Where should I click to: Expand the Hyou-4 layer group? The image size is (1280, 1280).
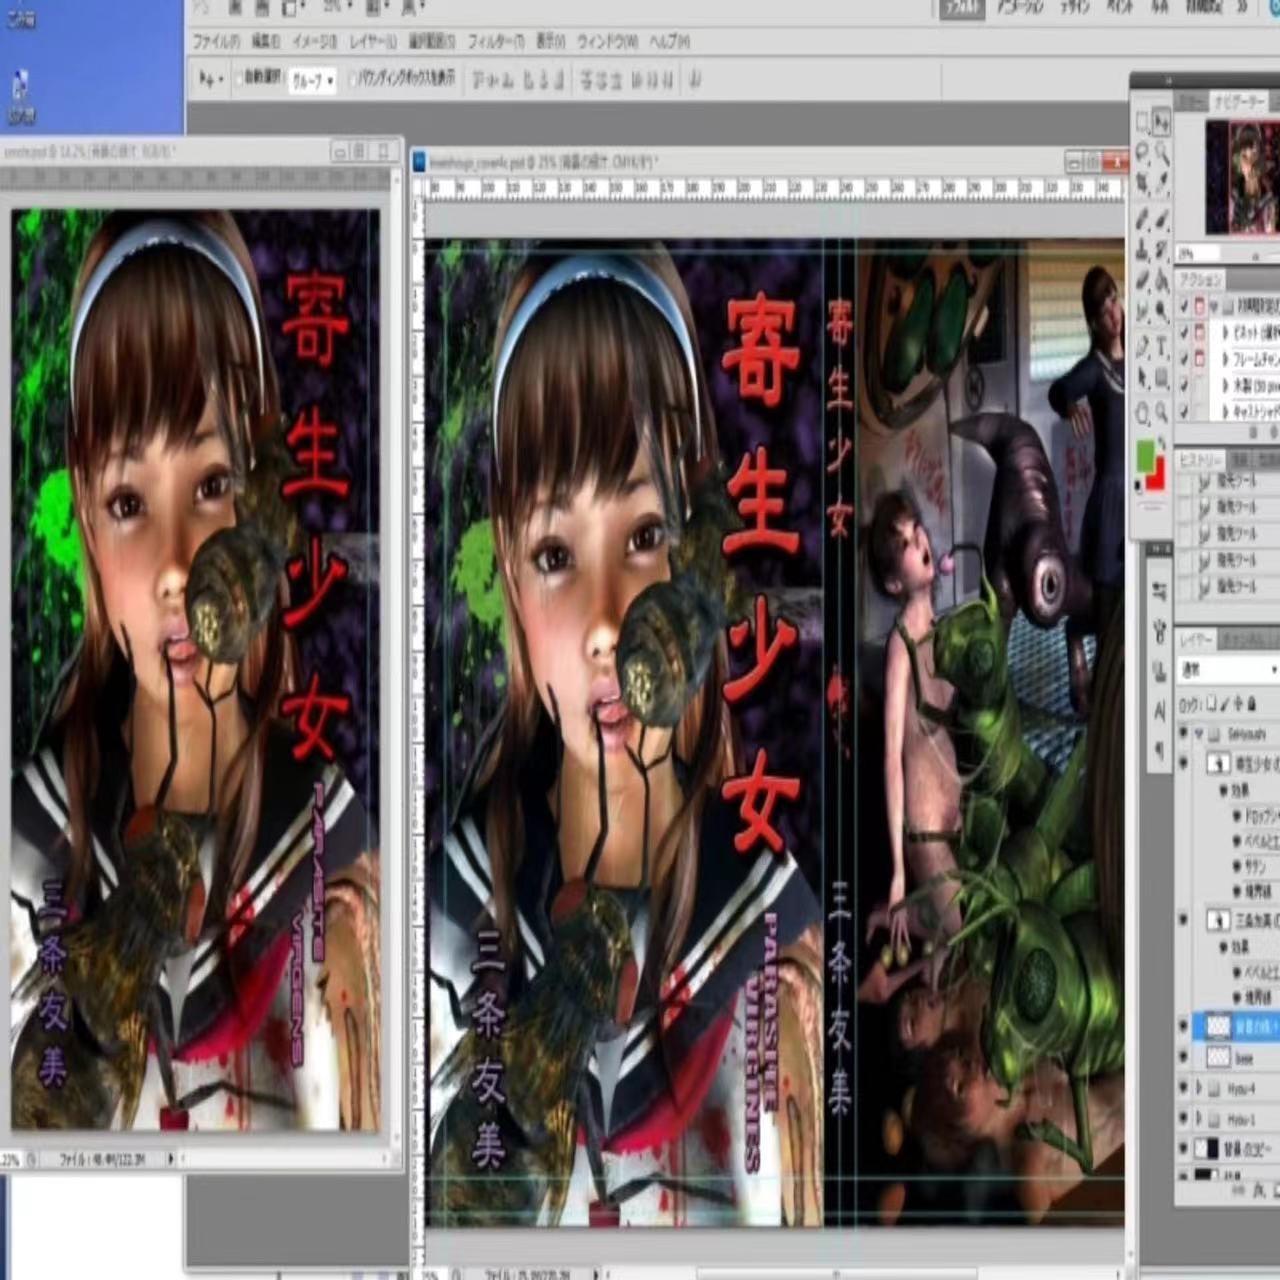point(1199,1088)
